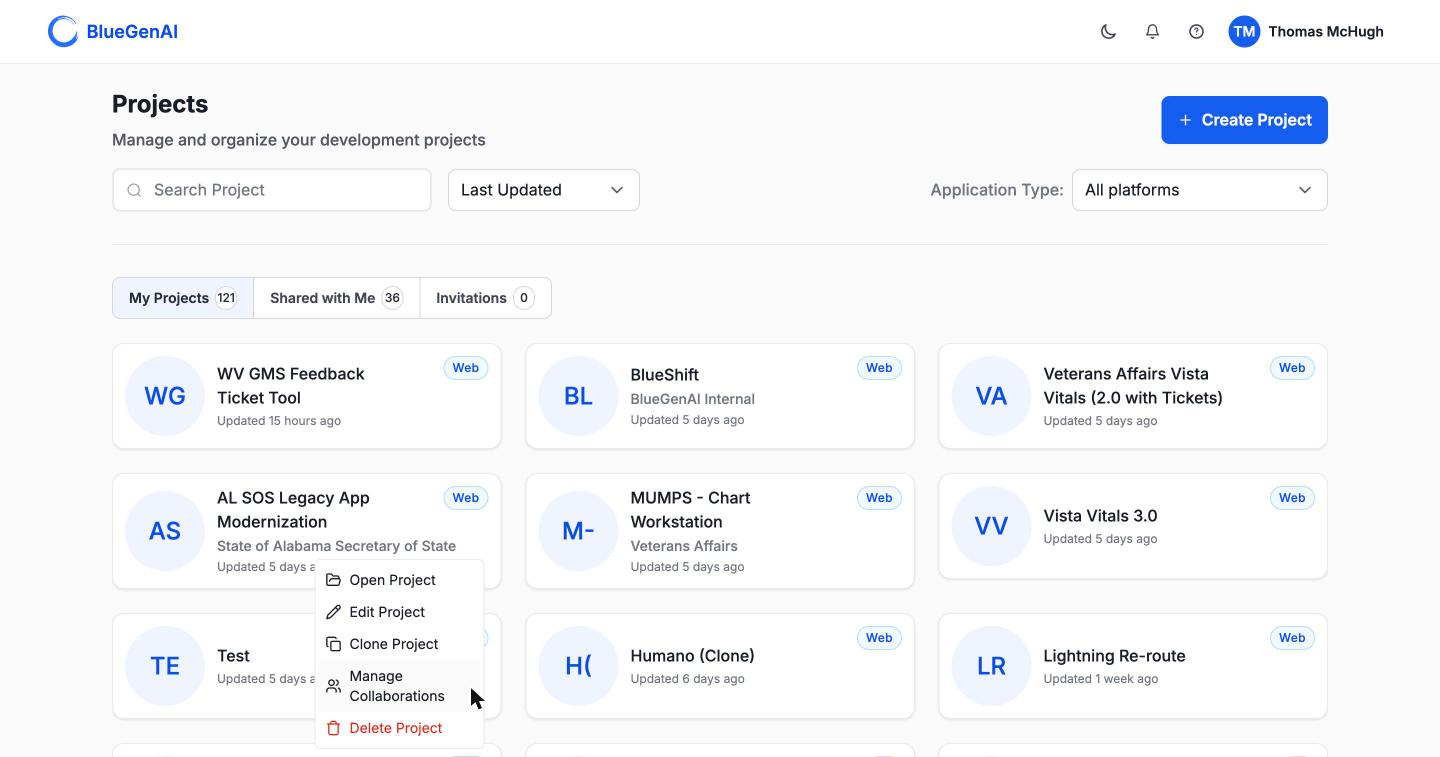Click Web badge on BlueShift card
Viewport: 1440px width, 757px height.
(879, 368)
